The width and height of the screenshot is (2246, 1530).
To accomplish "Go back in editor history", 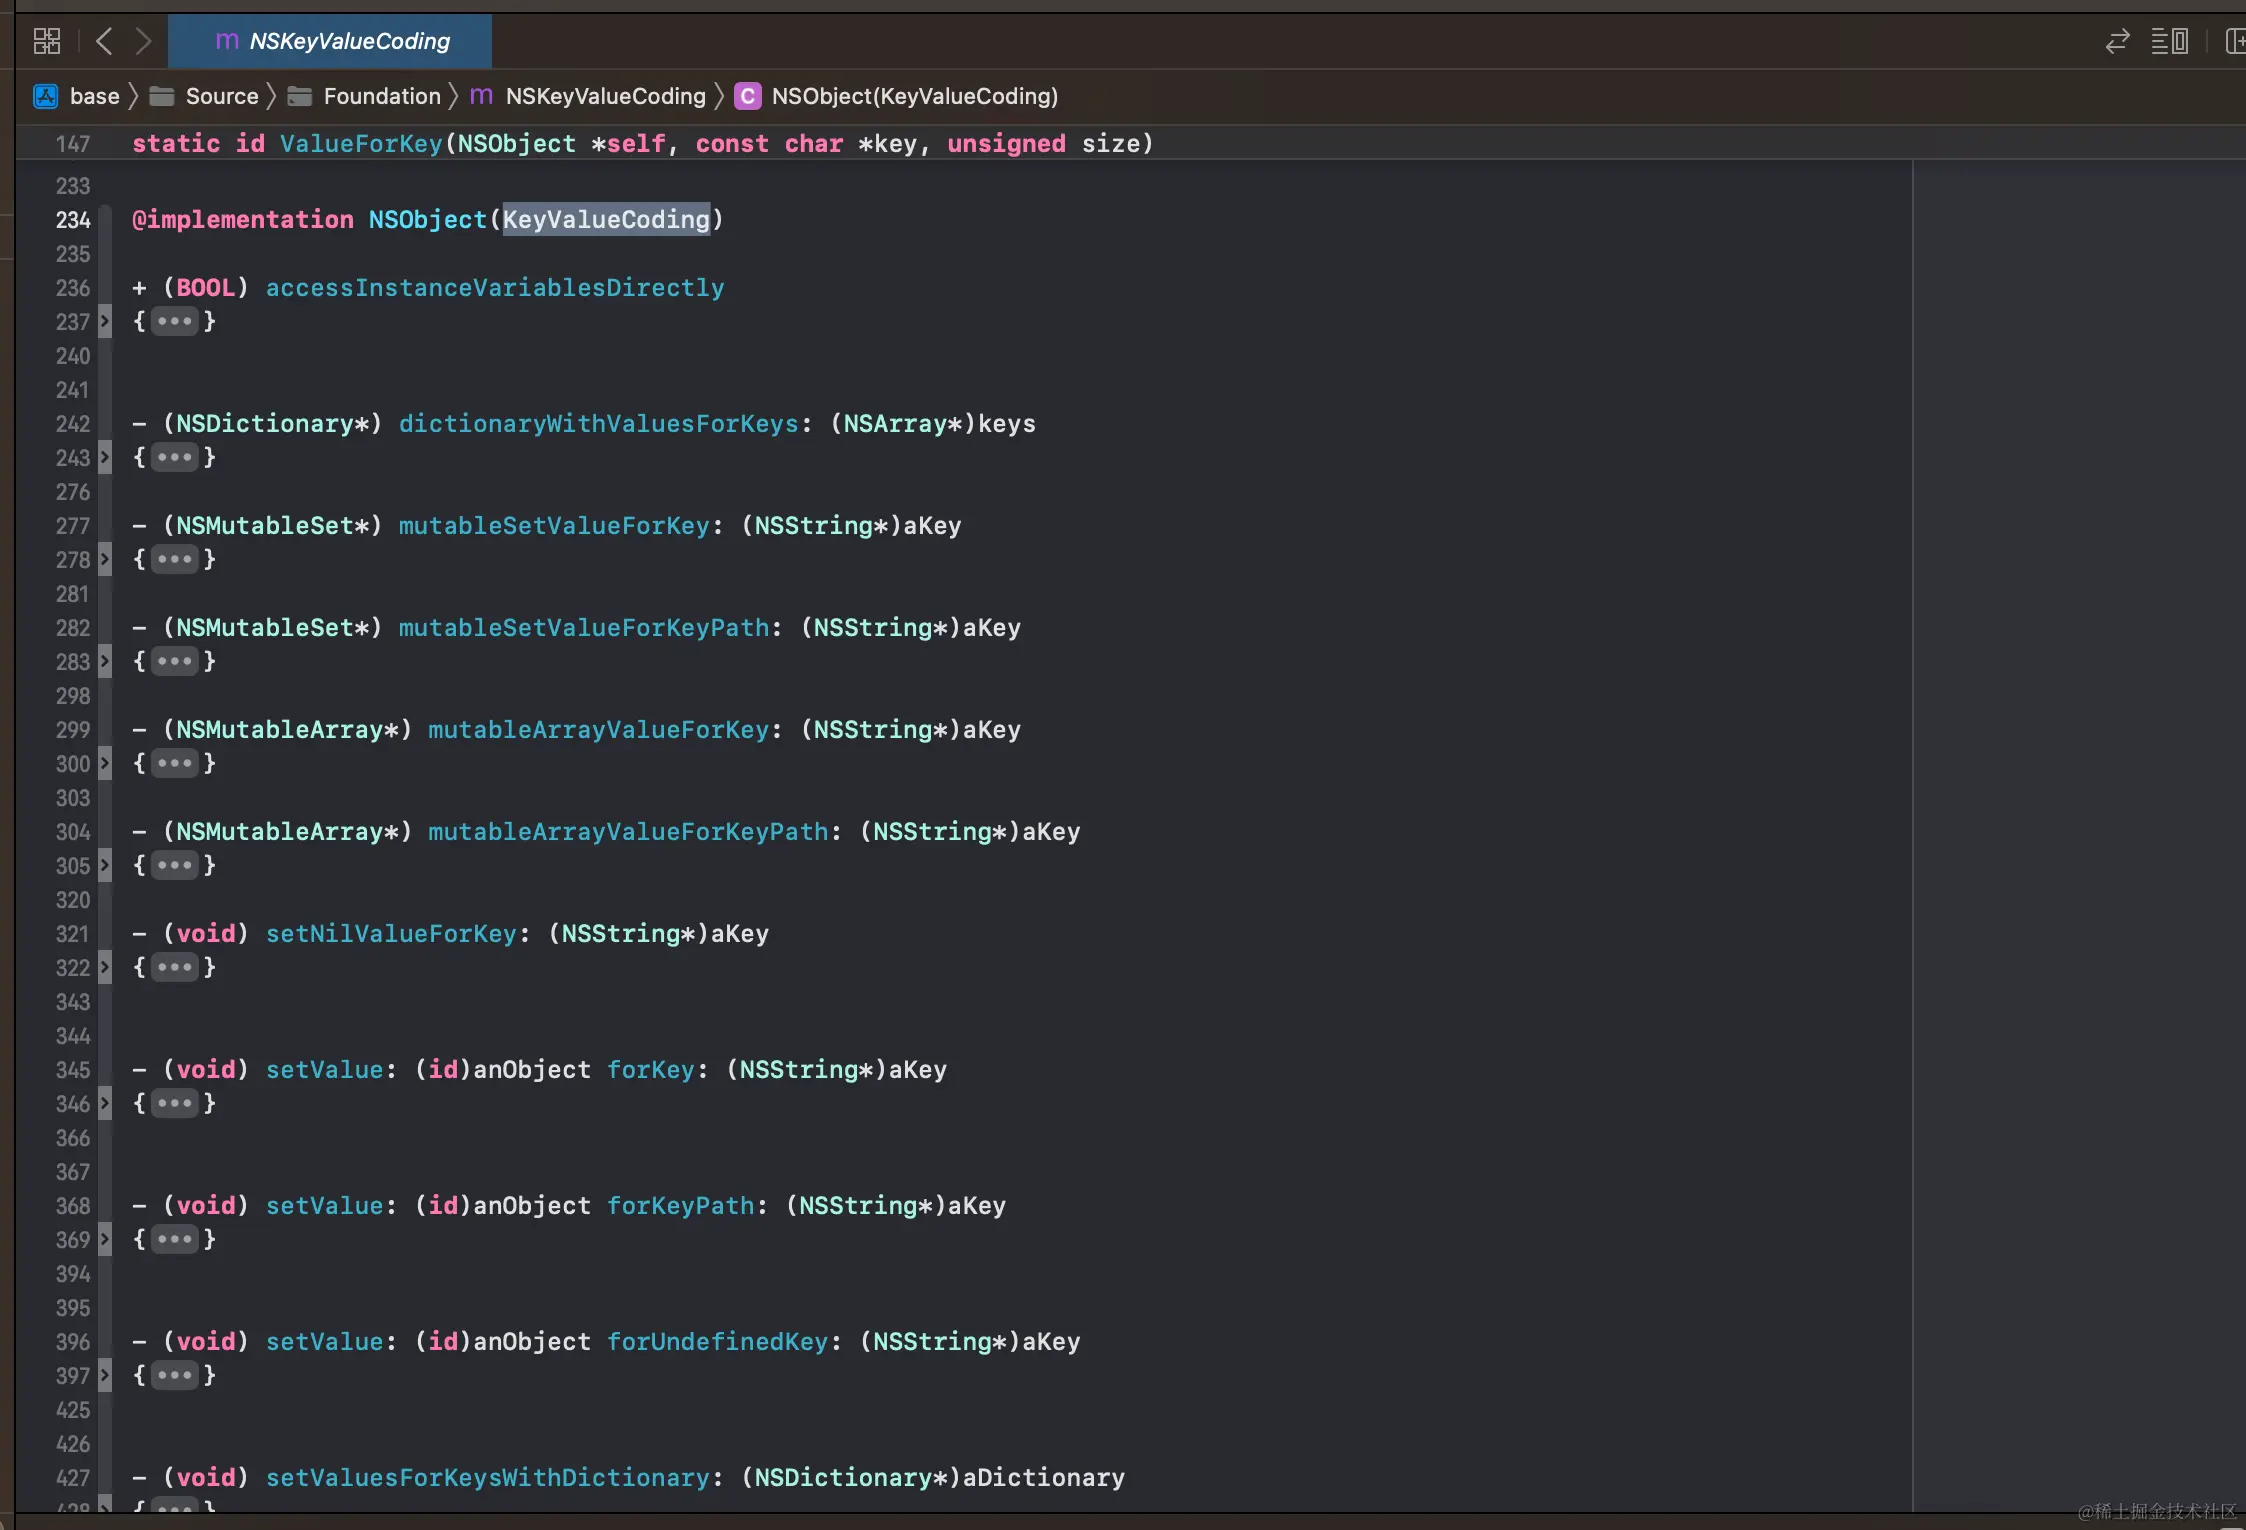I will pos(104,41).
